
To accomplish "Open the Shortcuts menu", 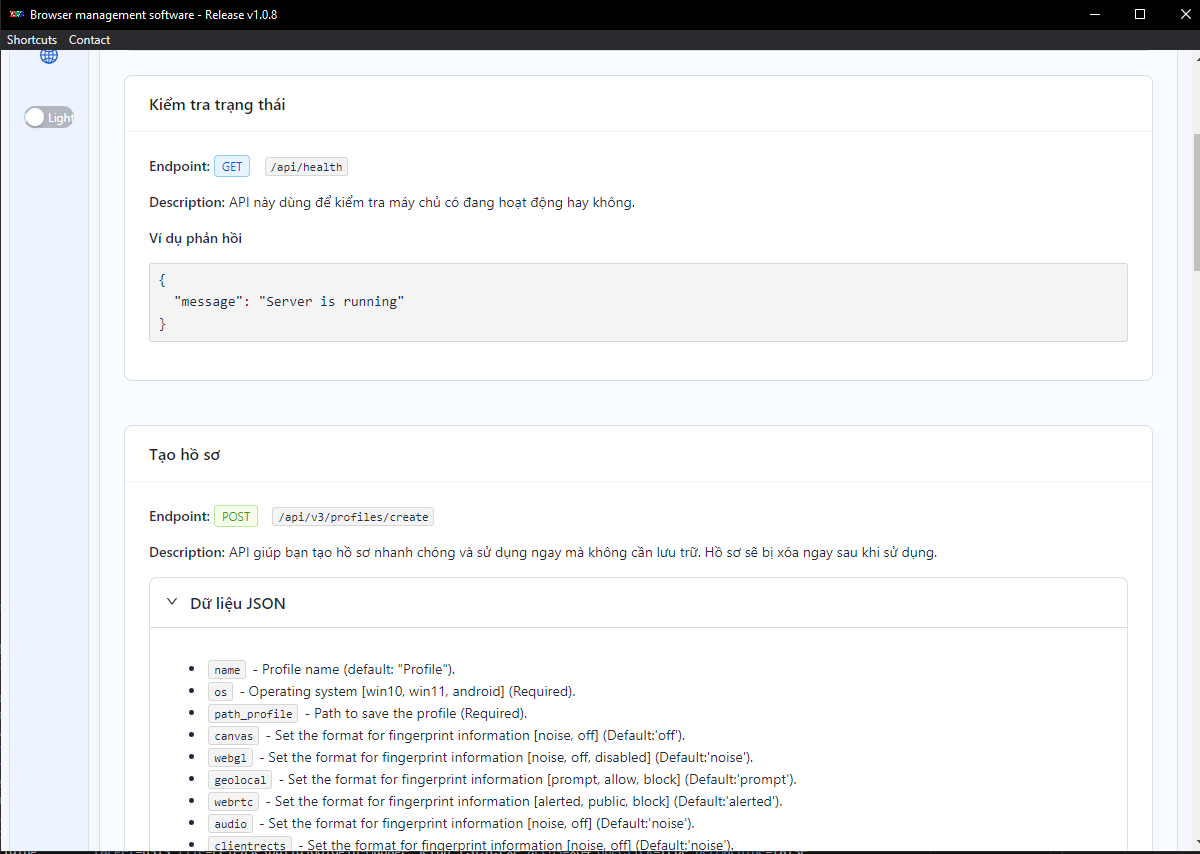I will (32, 40).
